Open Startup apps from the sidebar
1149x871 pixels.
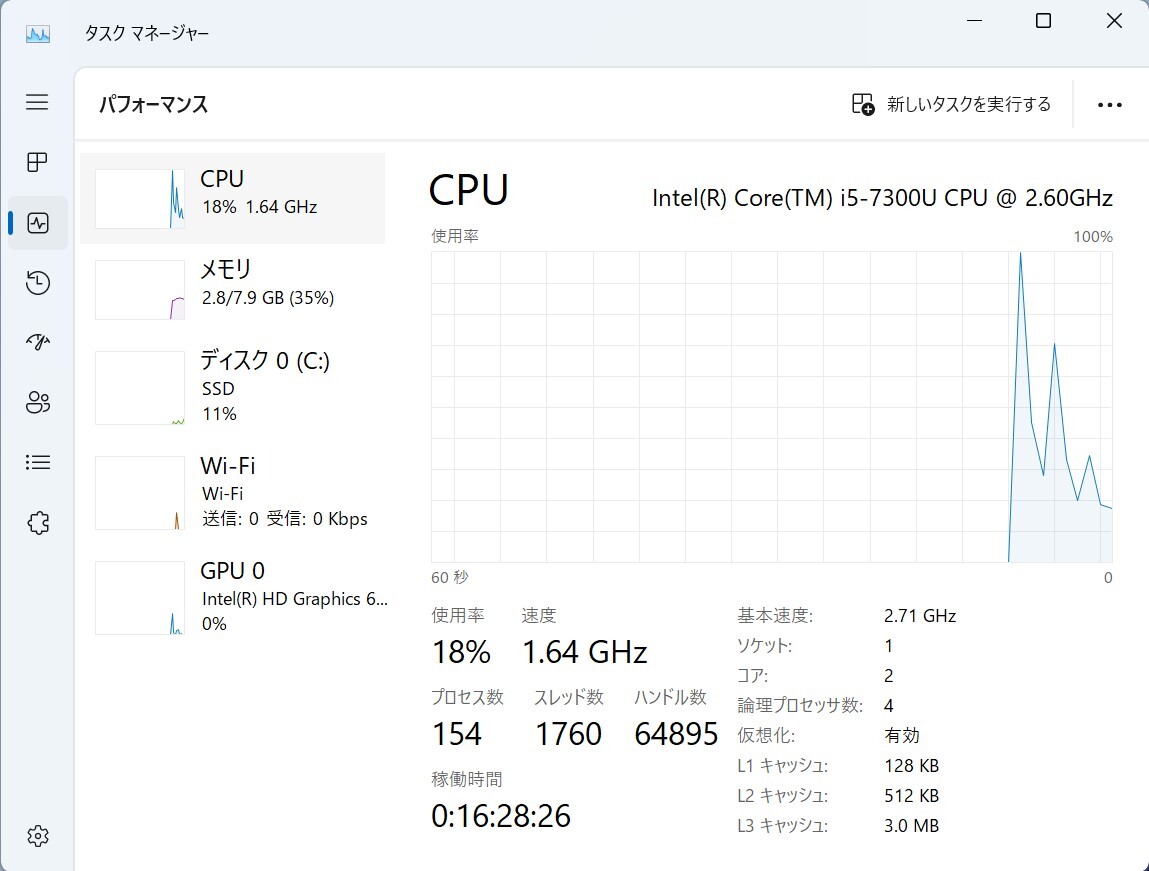coord(37,342)
